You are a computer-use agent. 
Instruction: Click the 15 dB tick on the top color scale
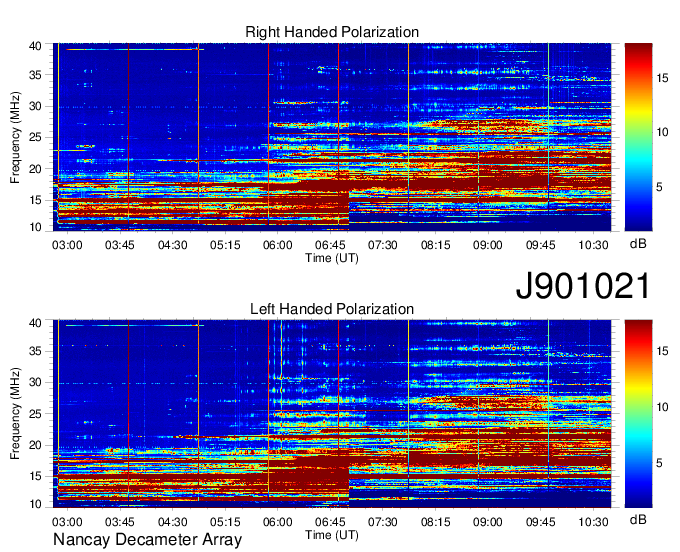(662, 78)
